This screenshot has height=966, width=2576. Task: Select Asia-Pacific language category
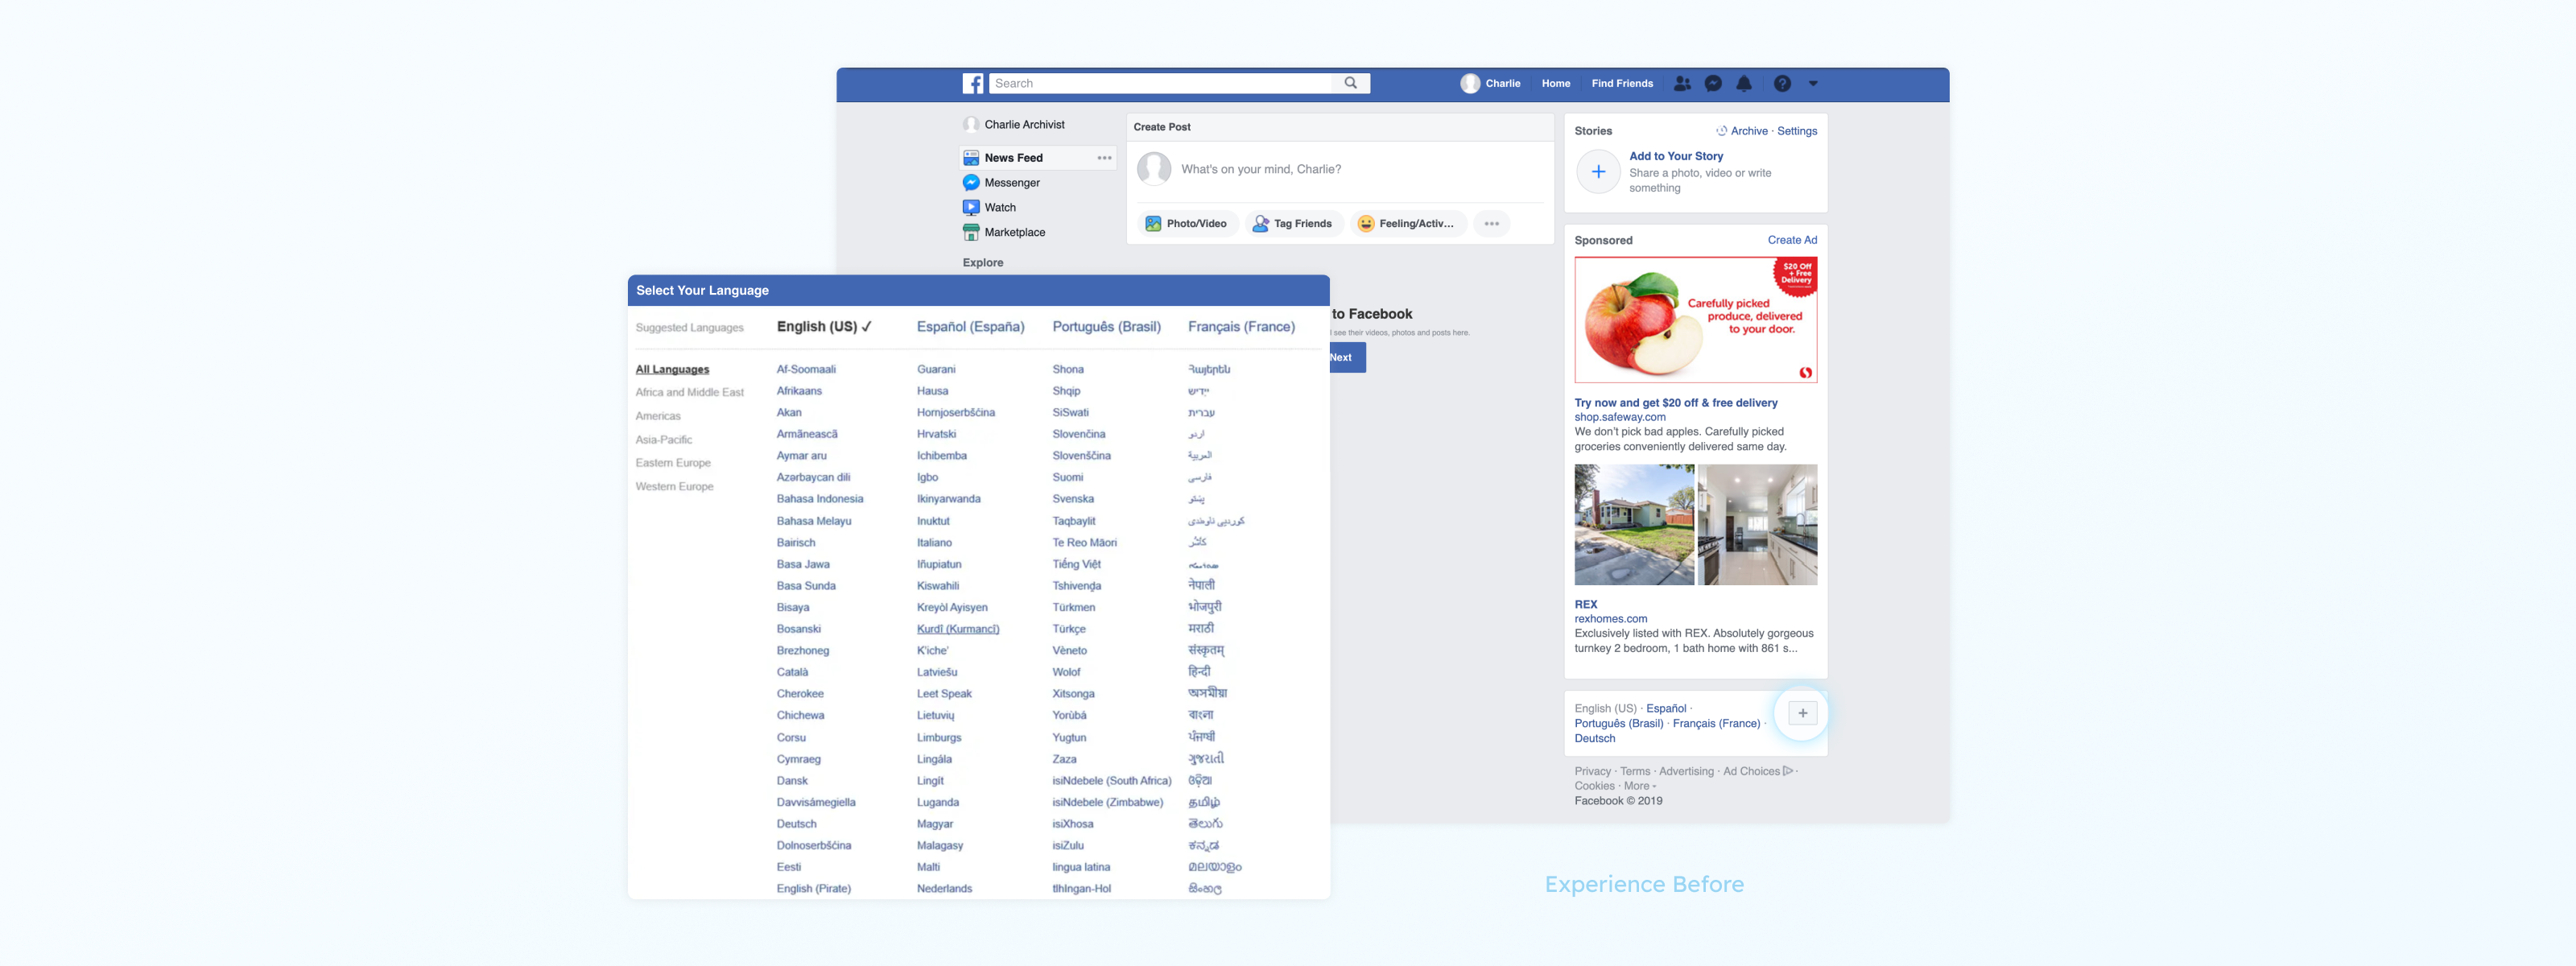663,440
